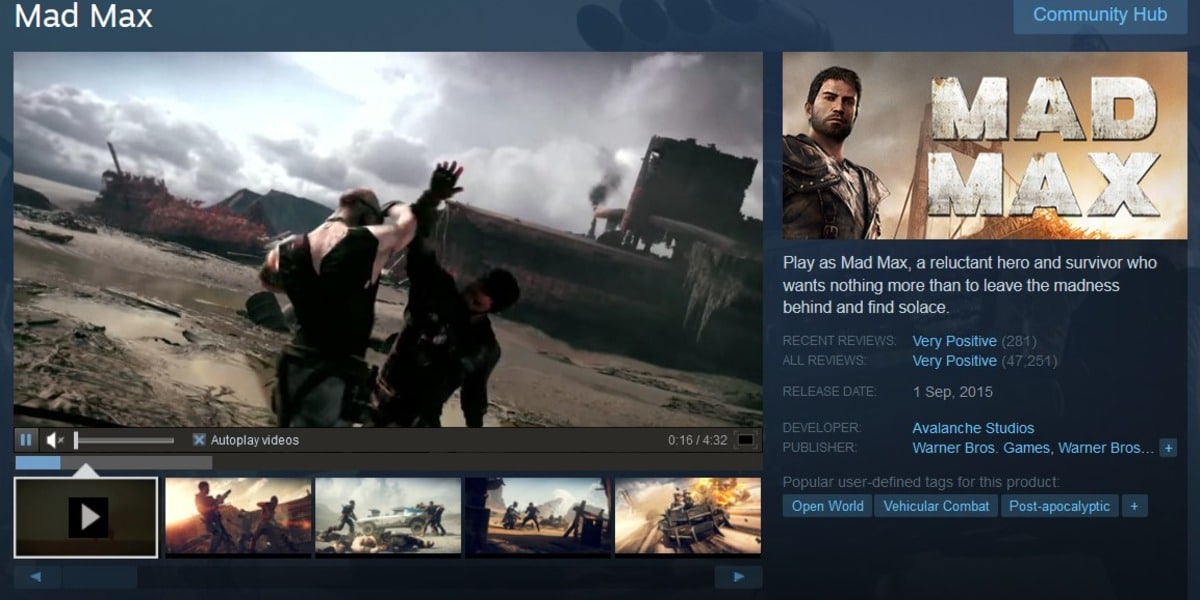Click the trailer video frame

[388, 240]
